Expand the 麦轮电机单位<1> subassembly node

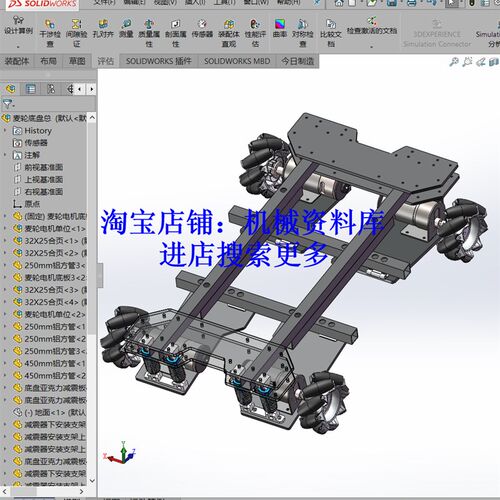[x=5, y=228]
